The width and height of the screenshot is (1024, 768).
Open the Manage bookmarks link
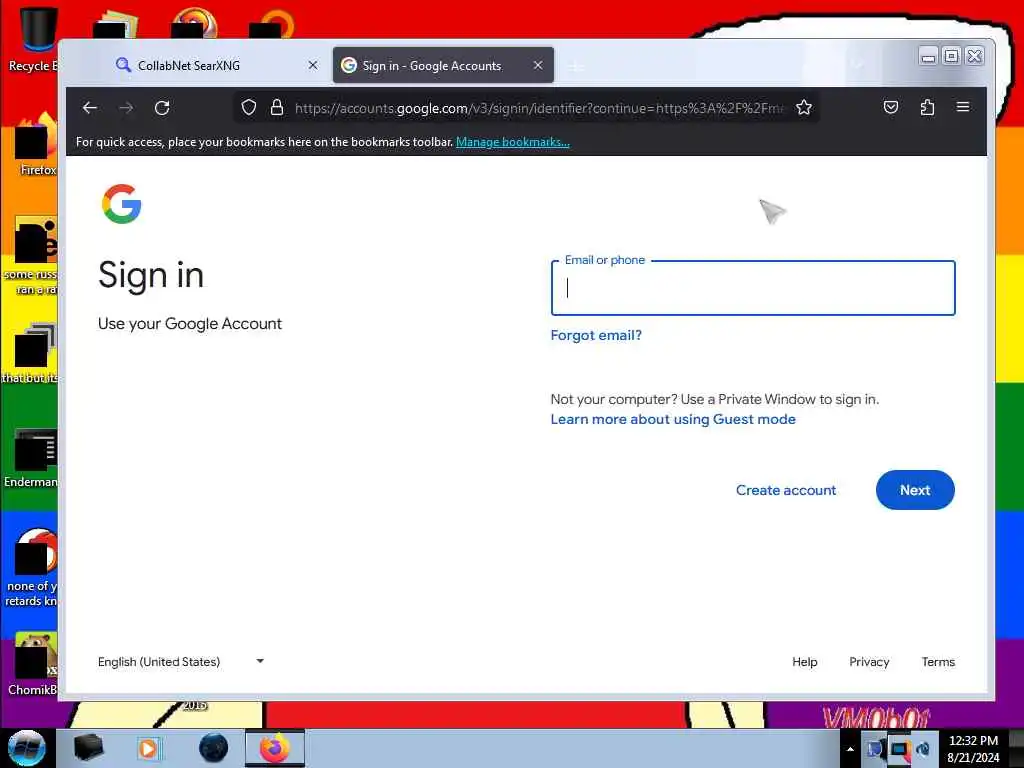pos(513,142)
